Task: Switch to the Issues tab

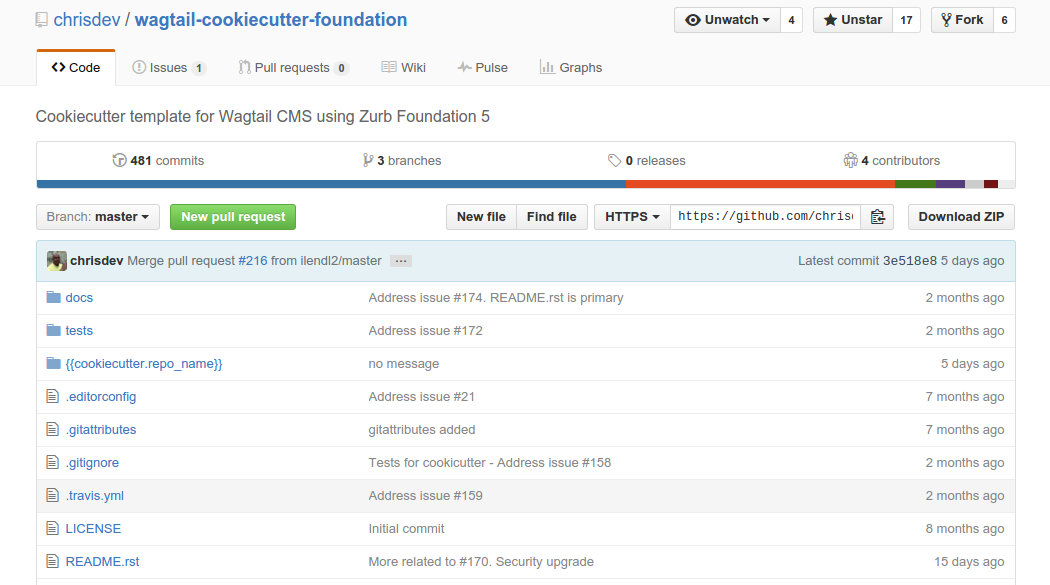Action: tap(169, 68)
